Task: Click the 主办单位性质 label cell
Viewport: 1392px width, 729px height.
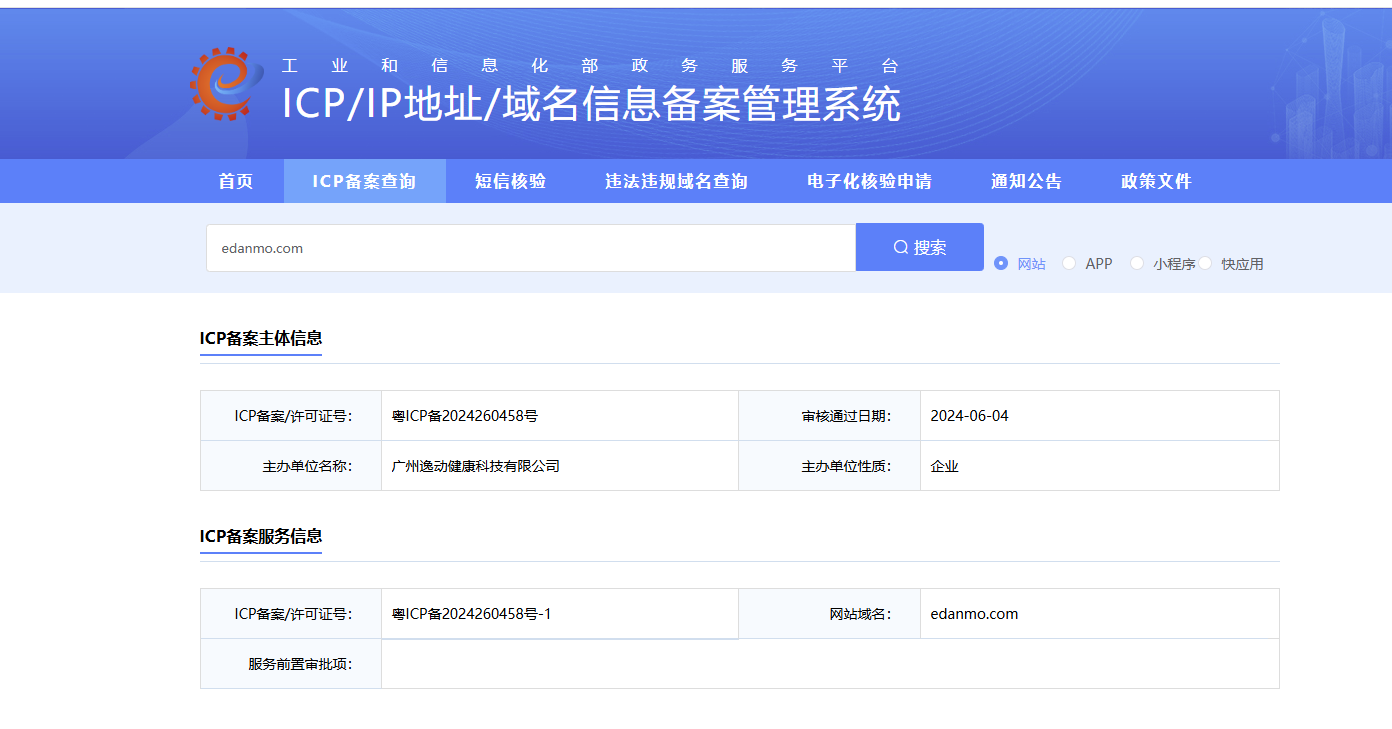Action: click(x=830, y=466)
